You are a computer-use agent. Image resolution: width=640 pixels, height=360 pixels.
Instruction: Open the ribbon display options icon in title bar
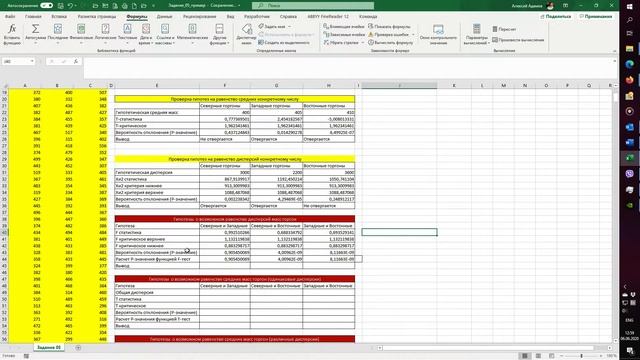[x=565, y=6]
